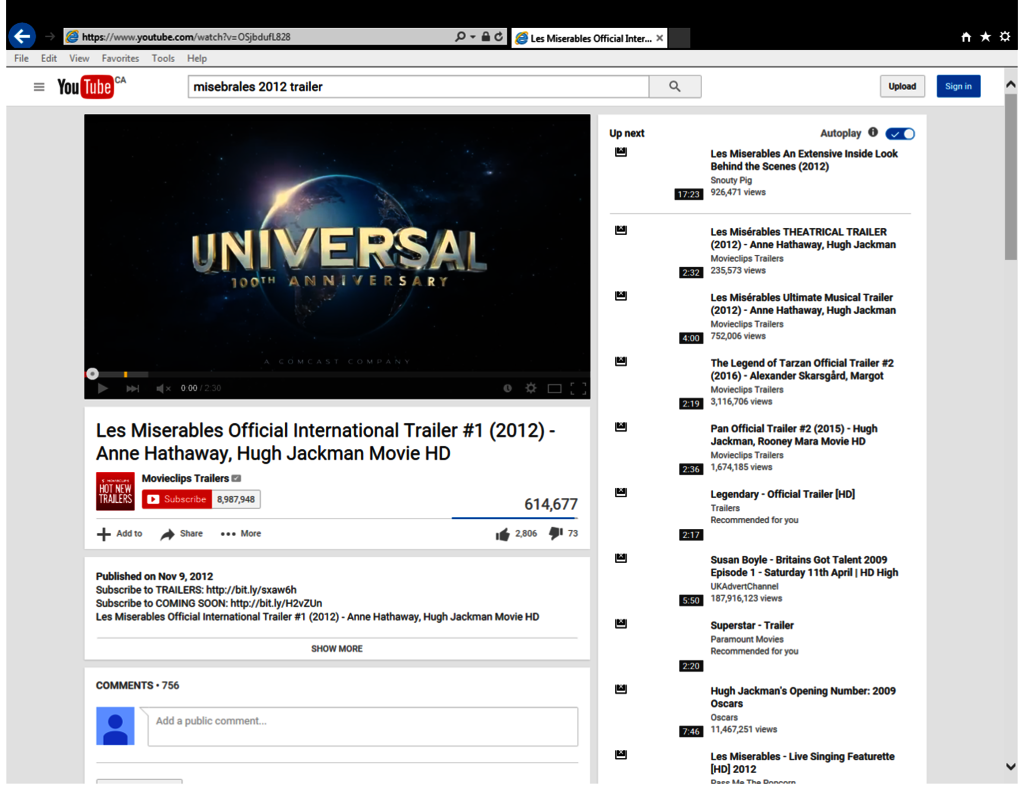Open browser Favorites star
1024x790 pixels.
pos(985,37)
